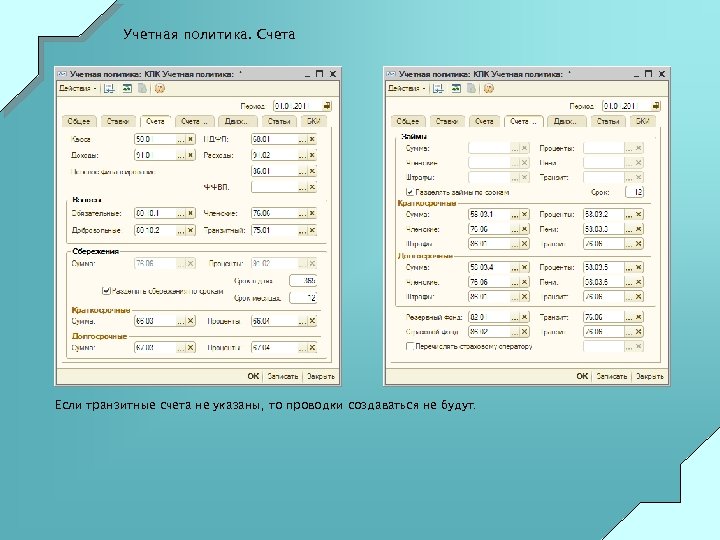Click OK in the Займы window

582,376
